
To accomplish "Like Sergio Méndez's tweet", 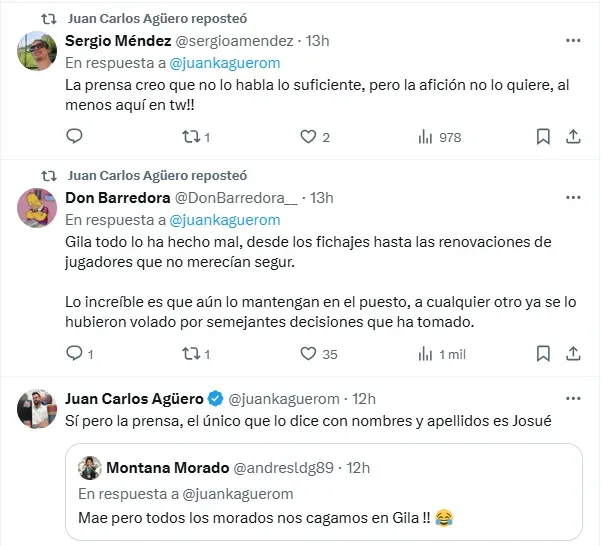I will 308,137.
